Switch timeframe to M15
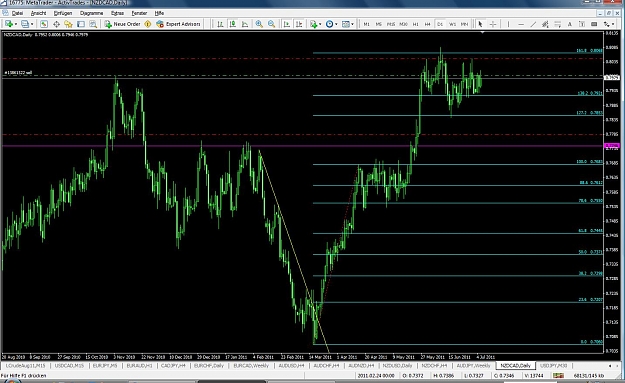625x383 pixels. (x=391, y=24)
